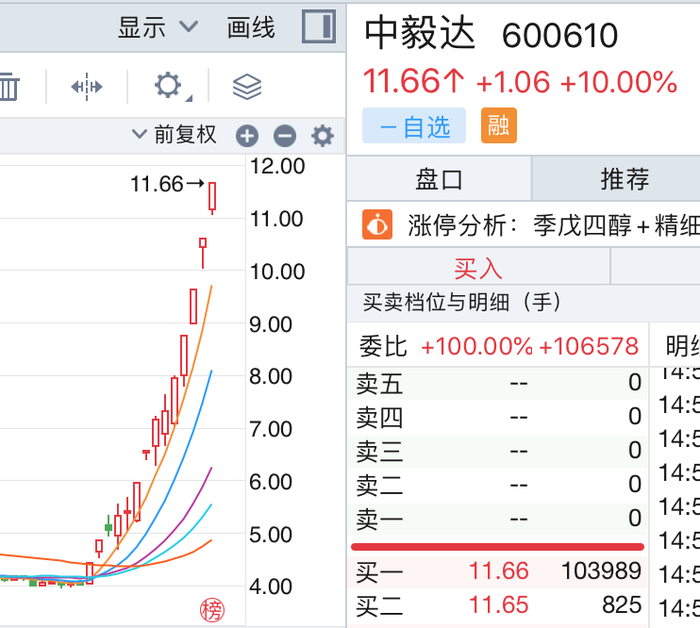This screenshot has width=700, height=628.
Task: Open the stacked layers icon
Action: click(x=247, y=87)
